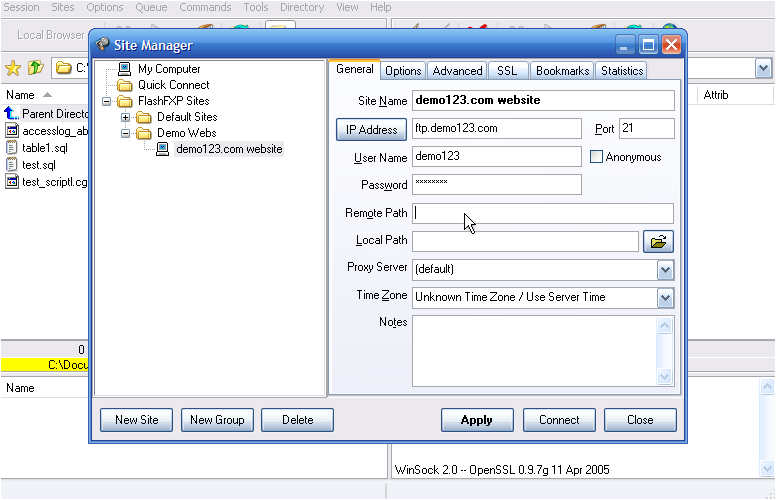Click the Parent Directory up-arrow icon
Viewport: 776px width, 500px height.
(12, 114)
